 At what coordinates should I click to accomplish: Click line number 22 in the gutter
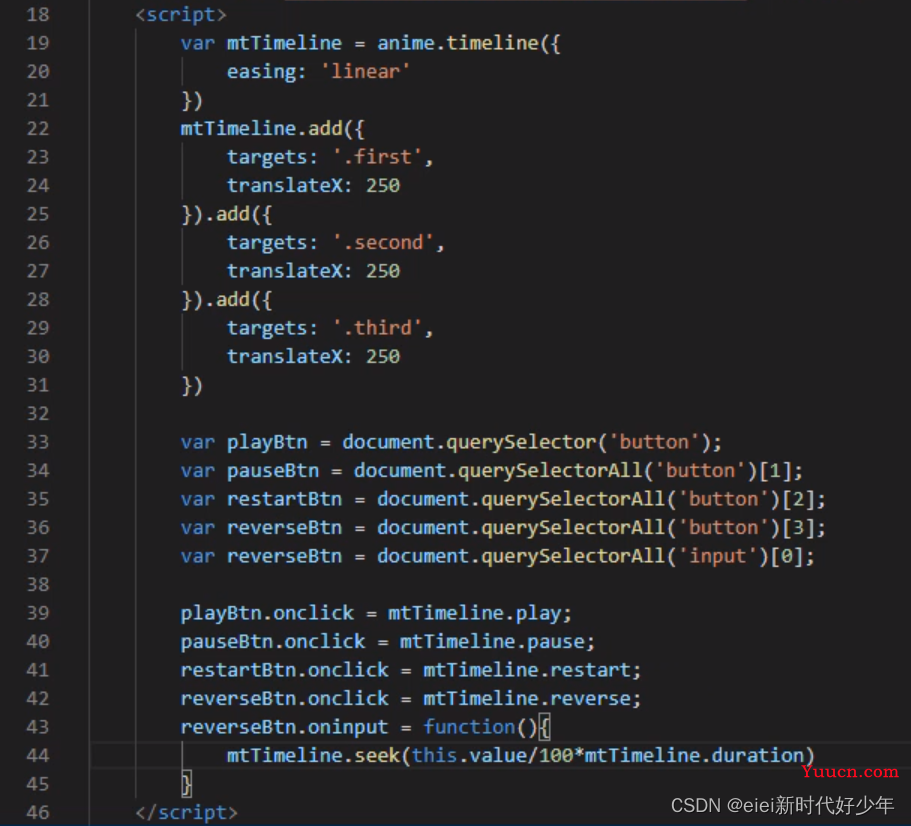coord(38,128)
